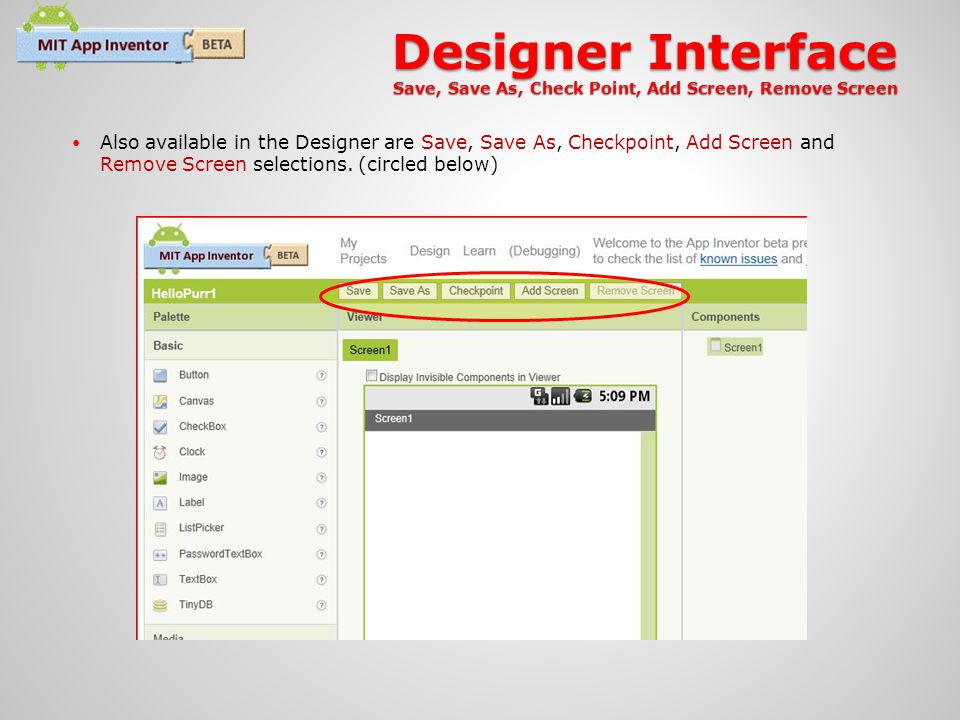The image size is (960, 720).
Task: Open the (Debugging) menu item
Action: coord(544,251)
